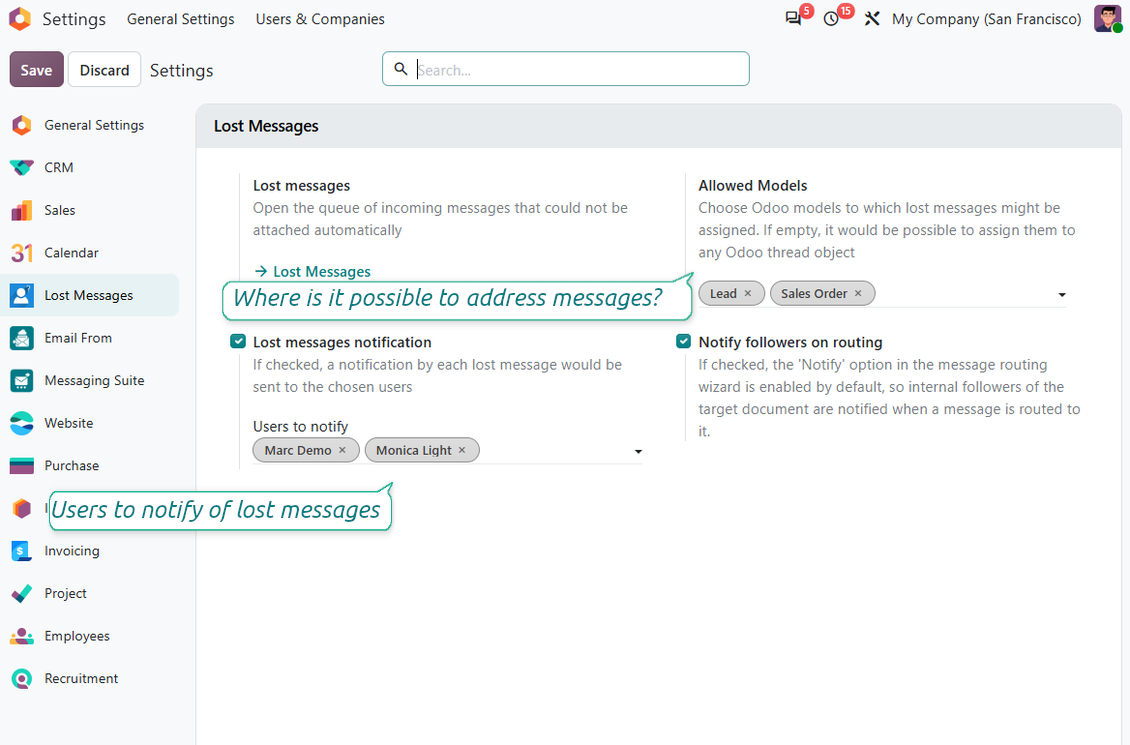Click the Sales Order tag label

814,293
